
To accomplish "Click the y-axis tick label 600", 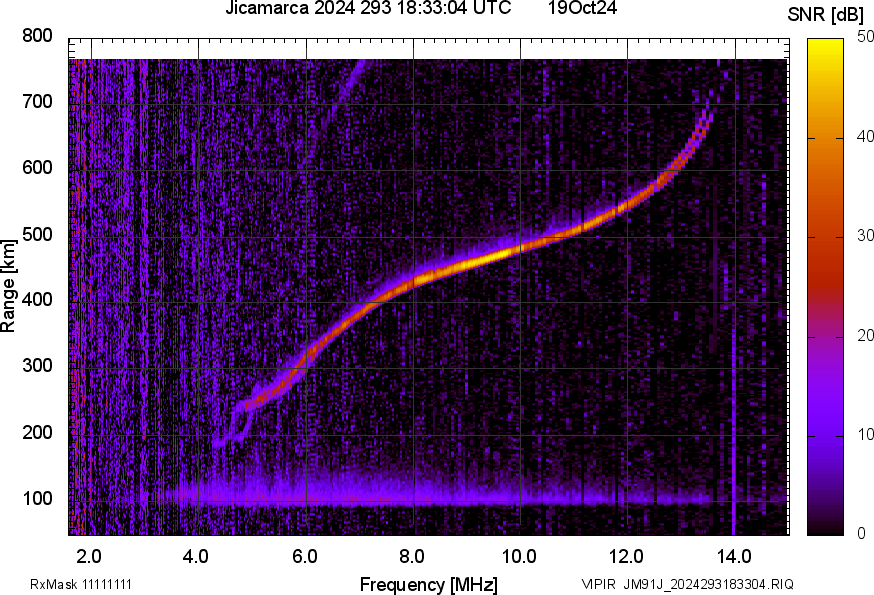I will (x=37, y=168).
